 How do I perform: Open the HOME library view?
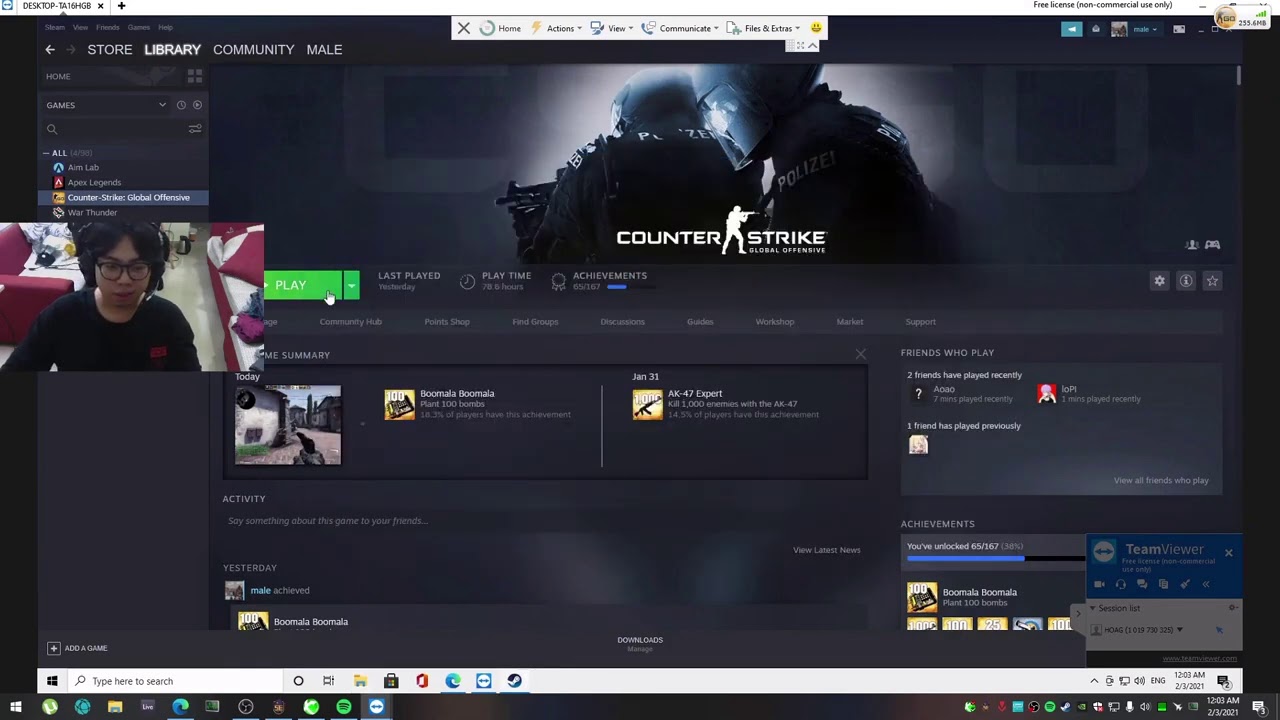pyautogui.click(x=58, y=77)
